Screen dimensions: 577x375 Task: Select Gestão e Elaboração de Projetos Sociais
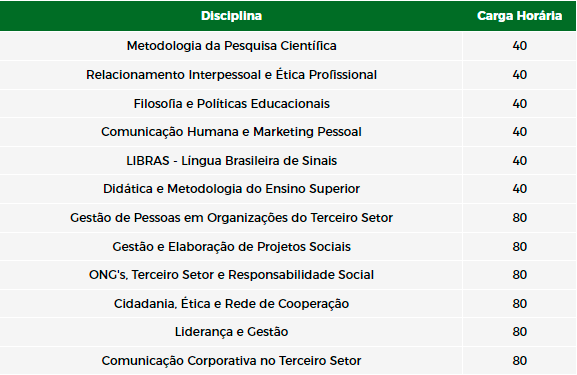(x=231, y=247)
